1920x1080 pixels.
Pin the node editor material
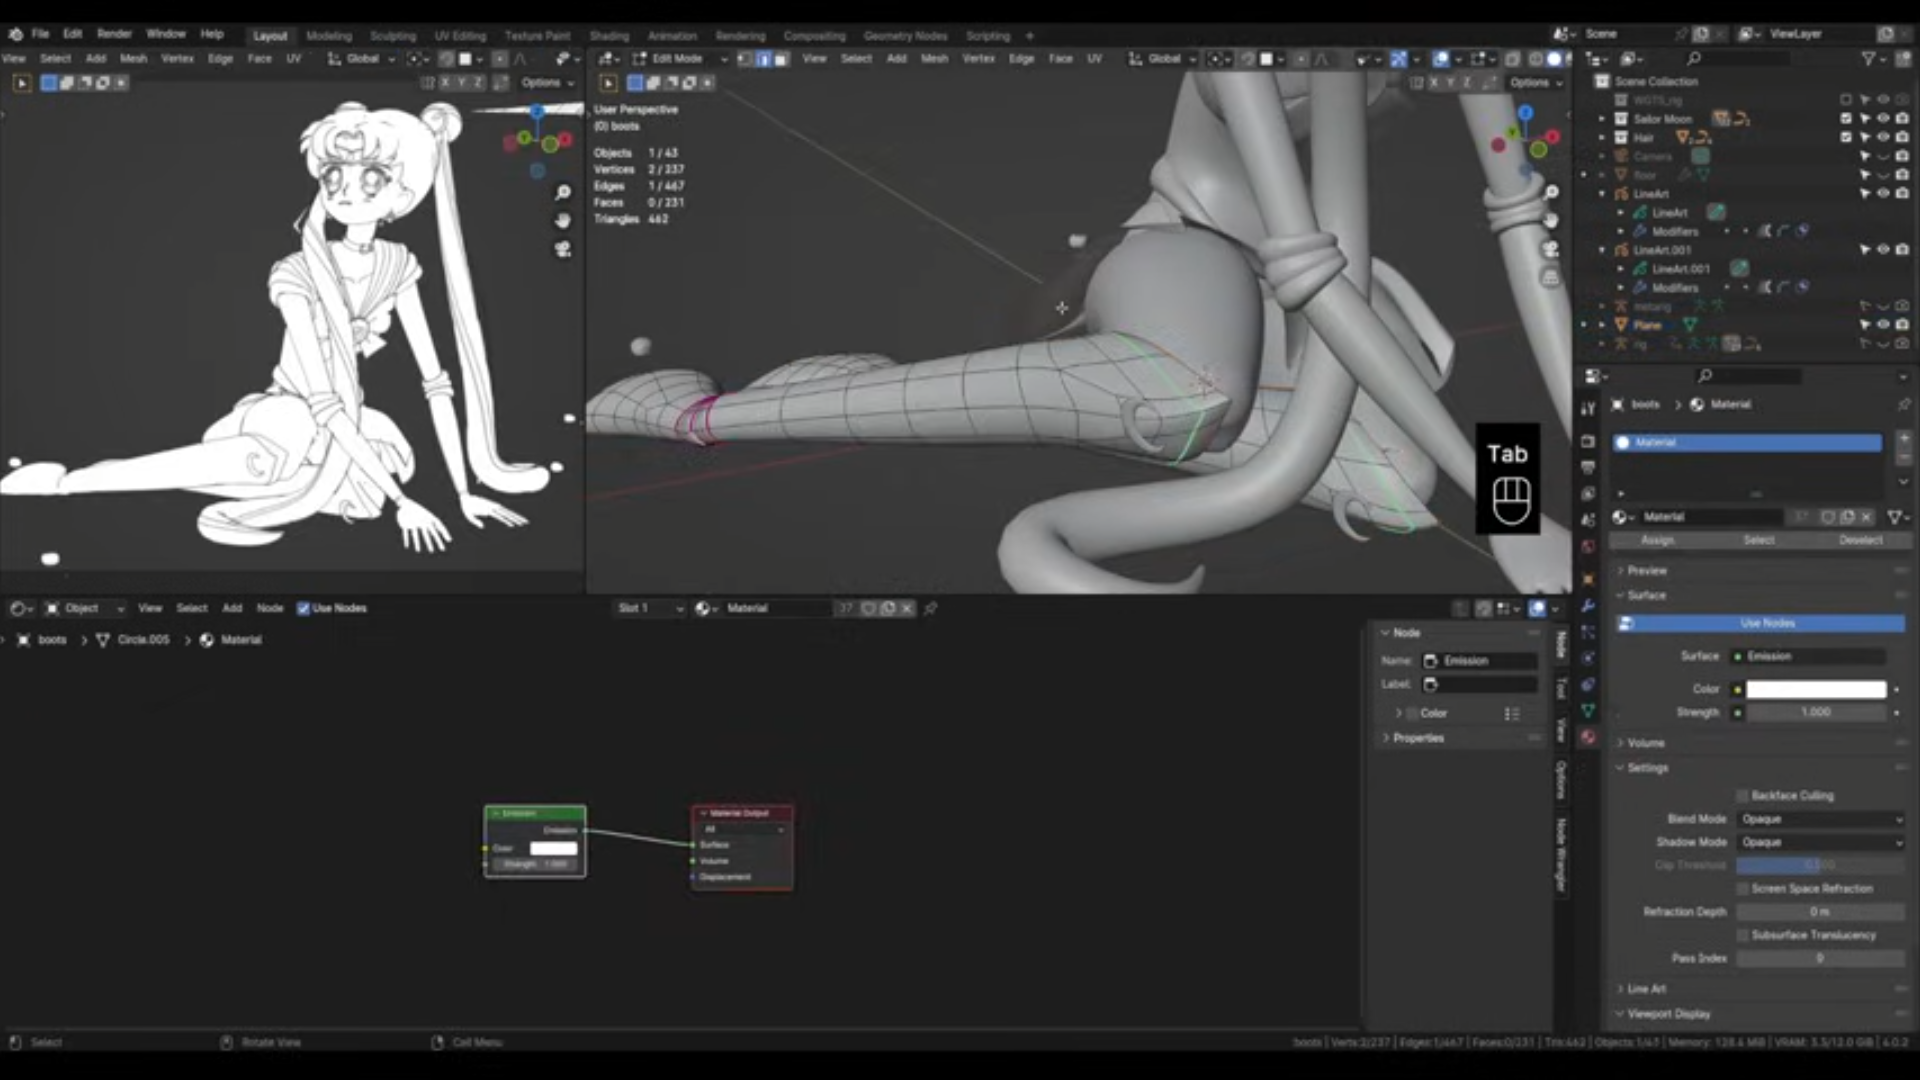pyautogui.click(x=931, y=608)
